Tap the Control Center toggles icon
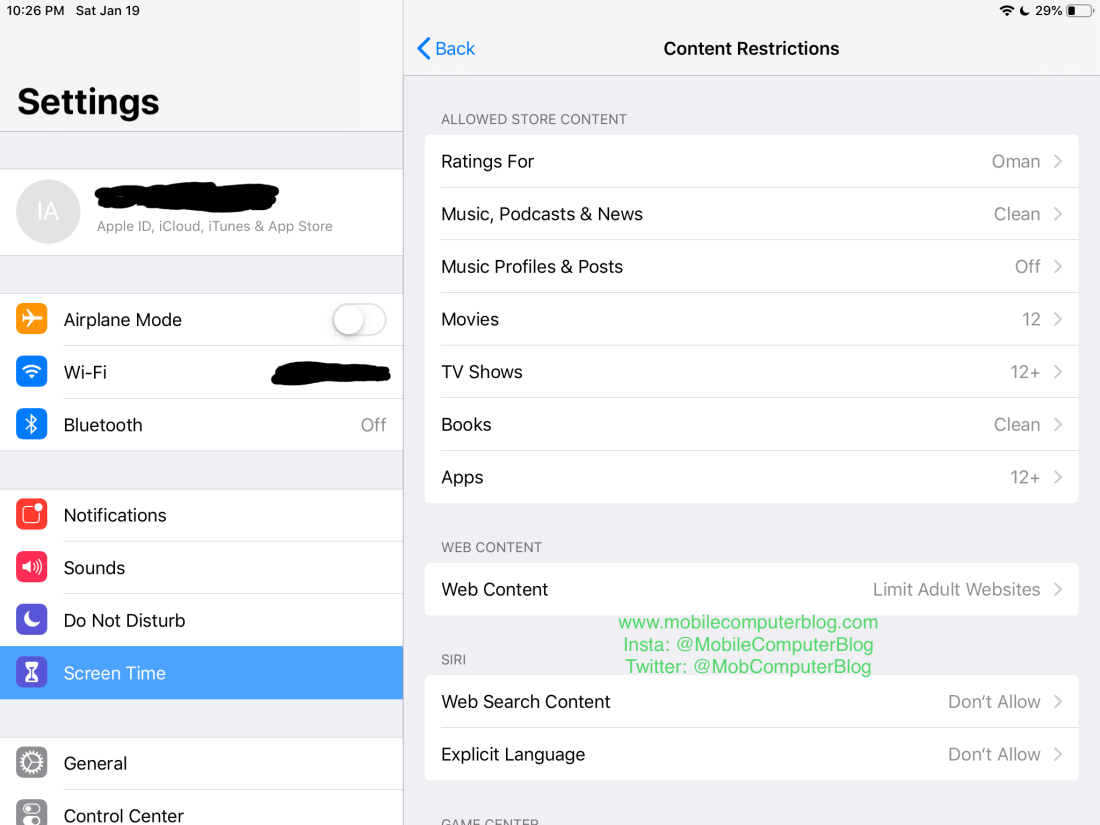The height and width of the screenshot is (825, 1100). pos(32,812)
